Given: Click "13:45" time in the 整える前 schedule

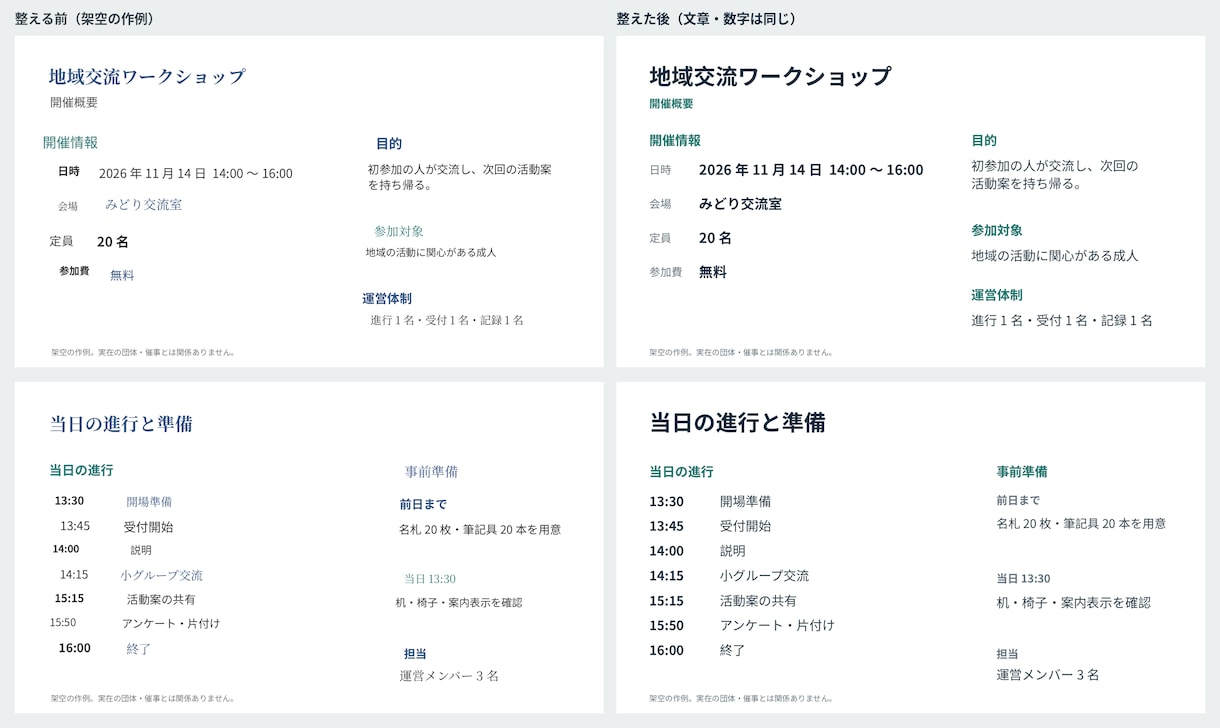Looking at the screenshot, I should 75,526.
